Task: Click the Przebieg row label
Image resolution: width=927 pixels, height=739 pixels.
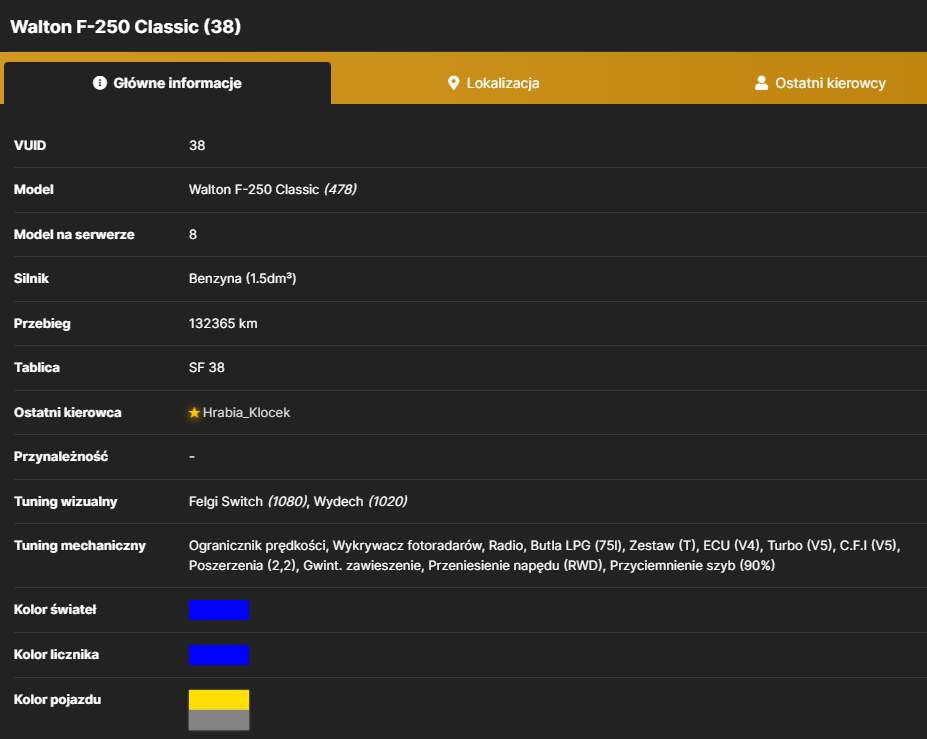Action: pos(42,323)
